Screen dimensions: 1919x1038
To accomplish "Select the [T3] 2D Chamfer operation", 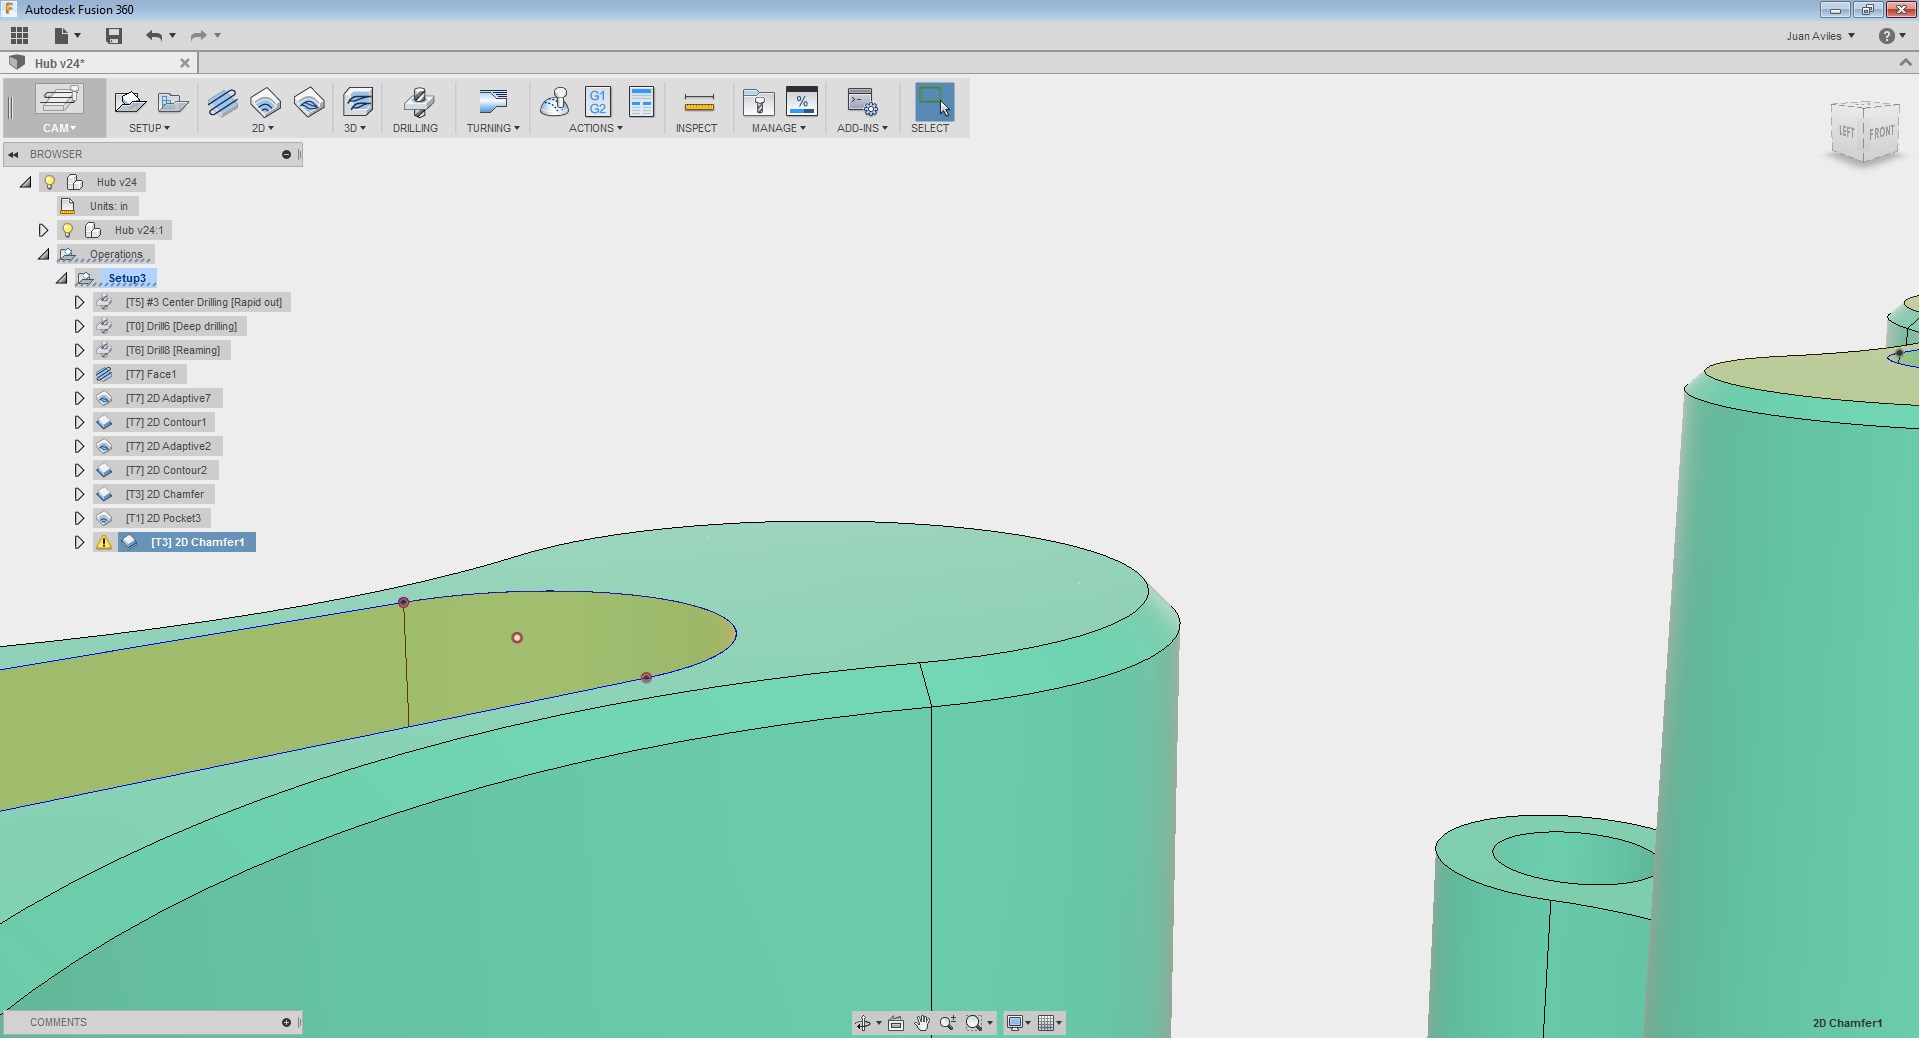I will click(x=163, y=494).
